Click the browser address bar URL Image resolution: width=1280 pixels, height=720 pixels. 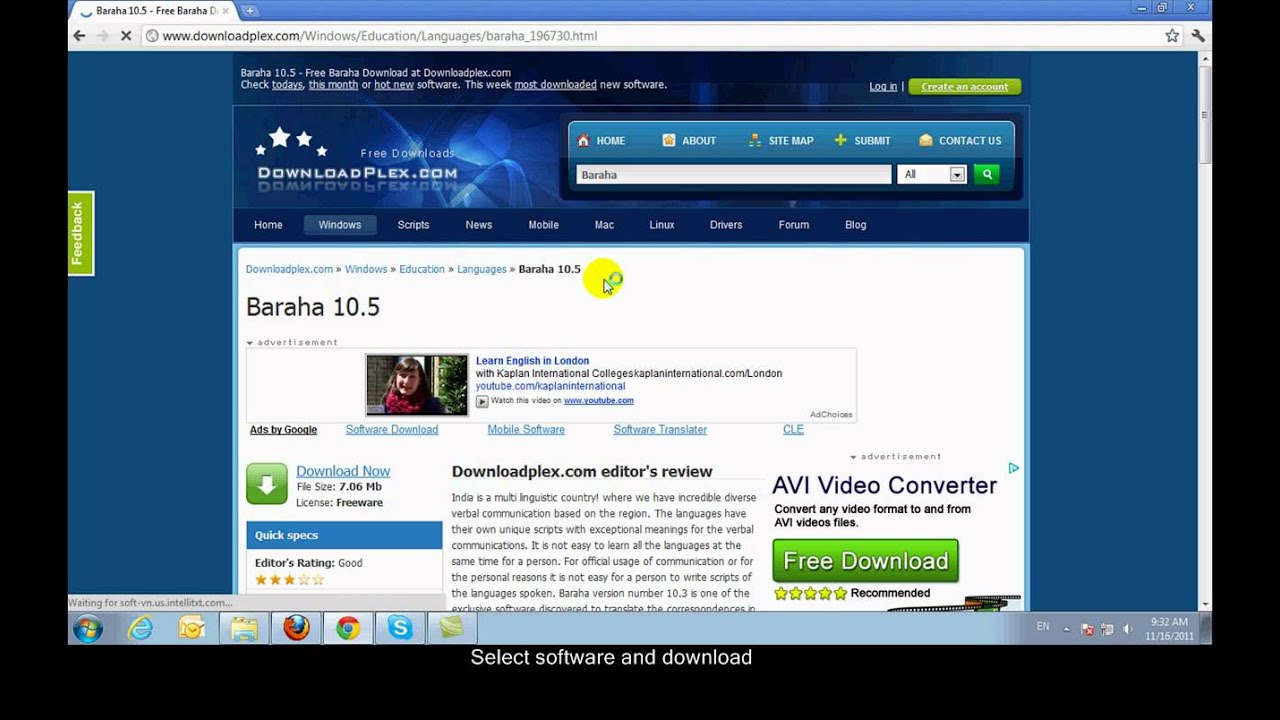click(x=380, y=36)
